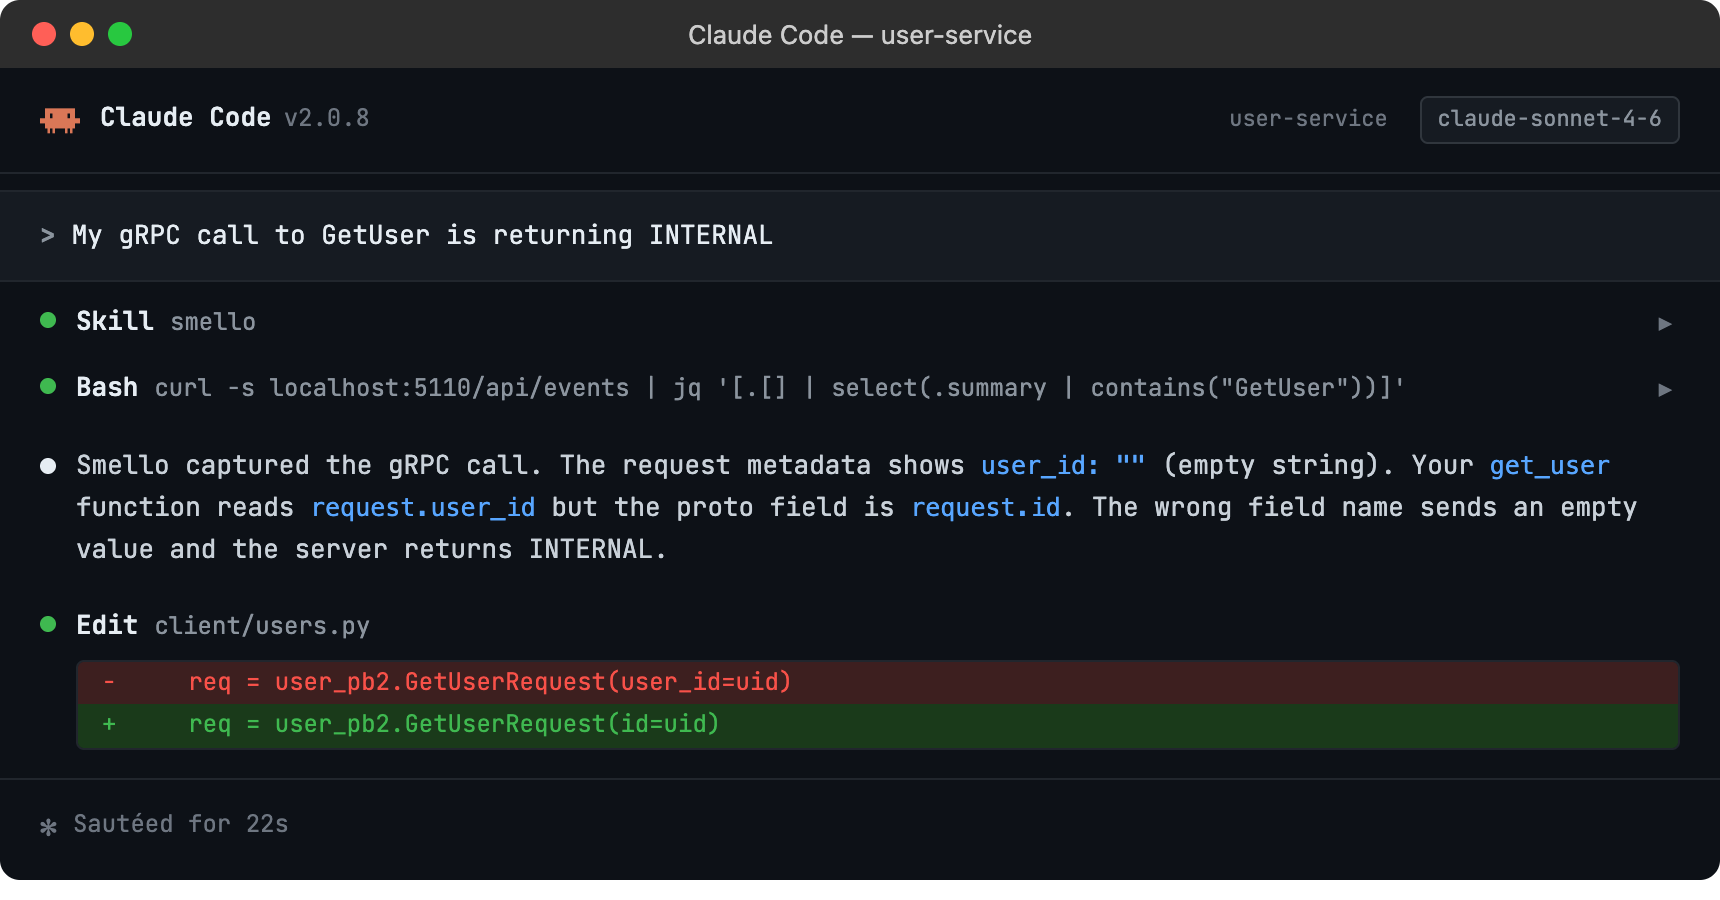Image resolution: width=1720 pixels, height=900 pixels.
Task: Click the green status dot beside Bash
Action: 48,386
